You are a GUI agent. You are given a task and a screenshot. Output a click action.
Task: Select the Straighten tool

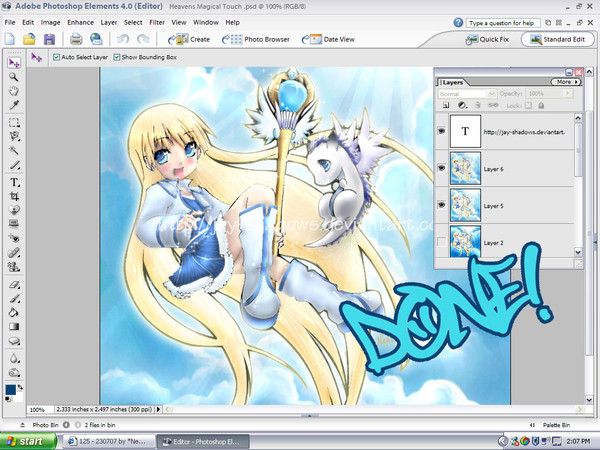tap(14, 223)
